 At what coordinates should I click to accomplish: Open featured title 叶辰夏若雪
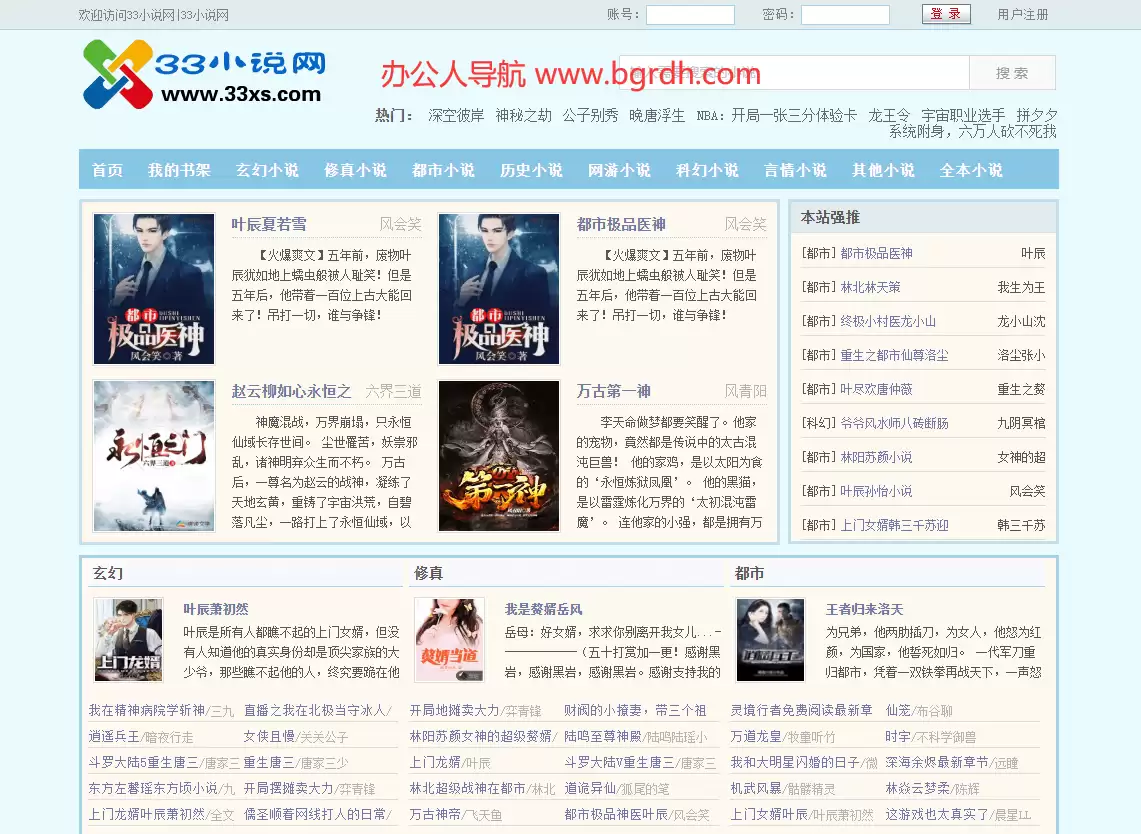(x=269, y=224)
